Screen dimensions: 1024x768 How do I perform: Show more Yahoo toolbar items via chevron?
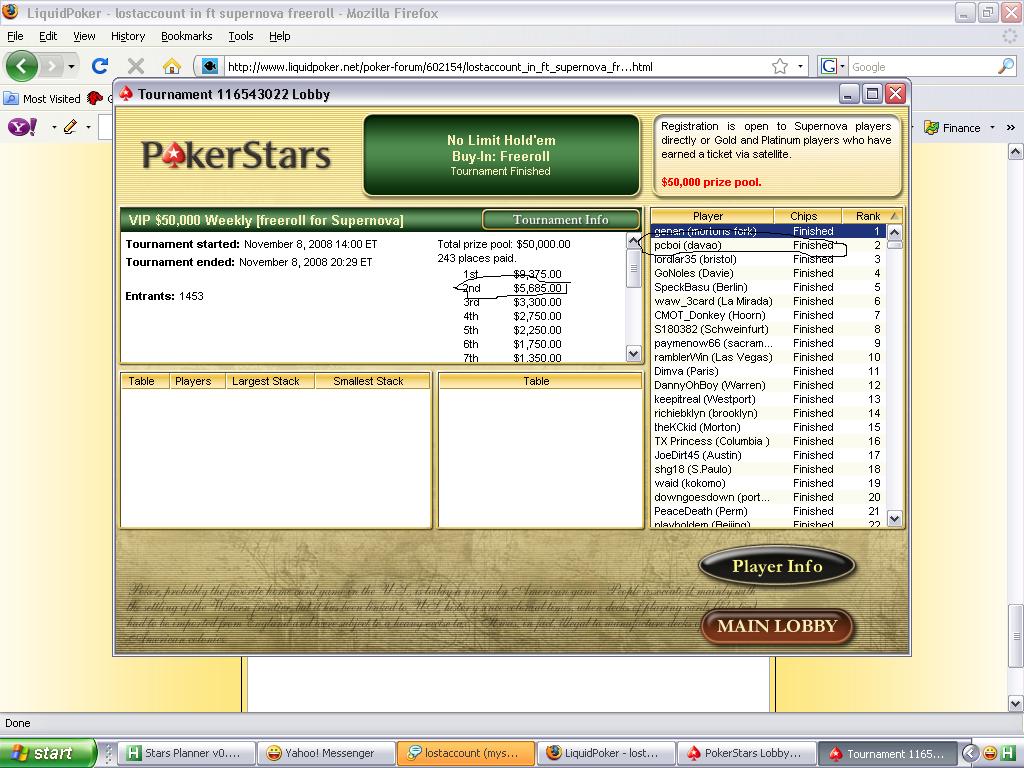[x=1011, y=128]
